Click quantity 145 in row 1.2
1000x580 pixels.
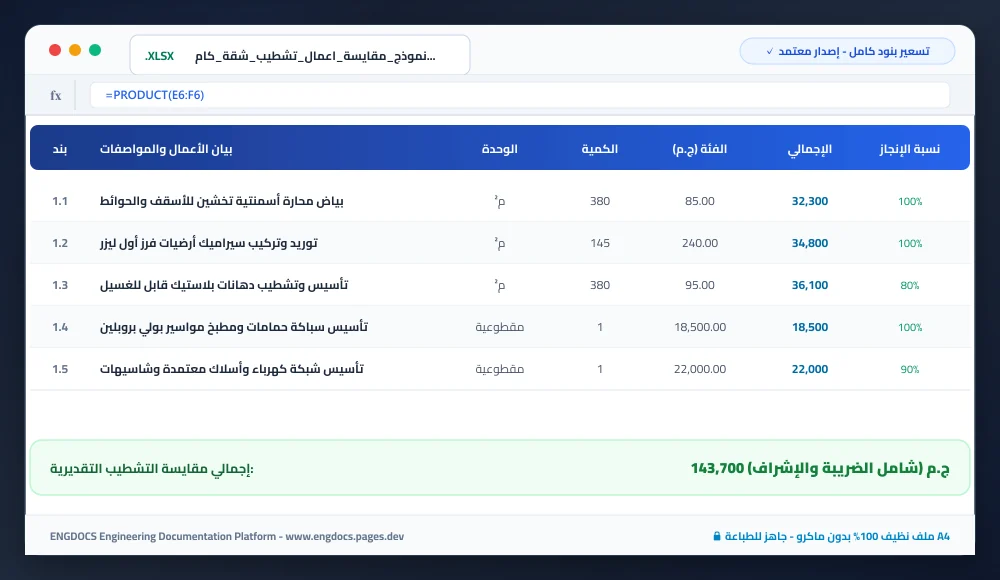point(599,243)
